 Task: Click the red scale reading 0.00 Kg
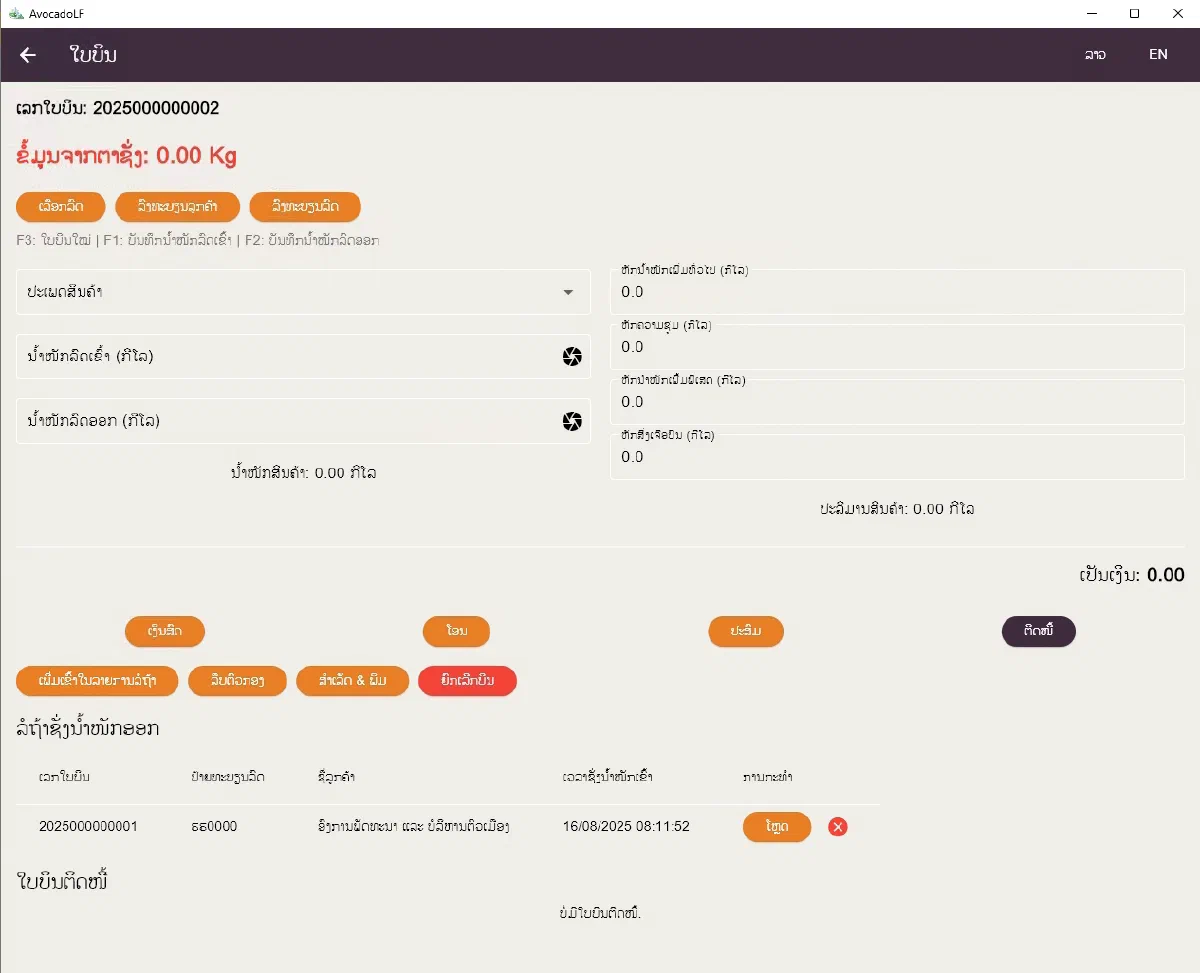(196, 156)
